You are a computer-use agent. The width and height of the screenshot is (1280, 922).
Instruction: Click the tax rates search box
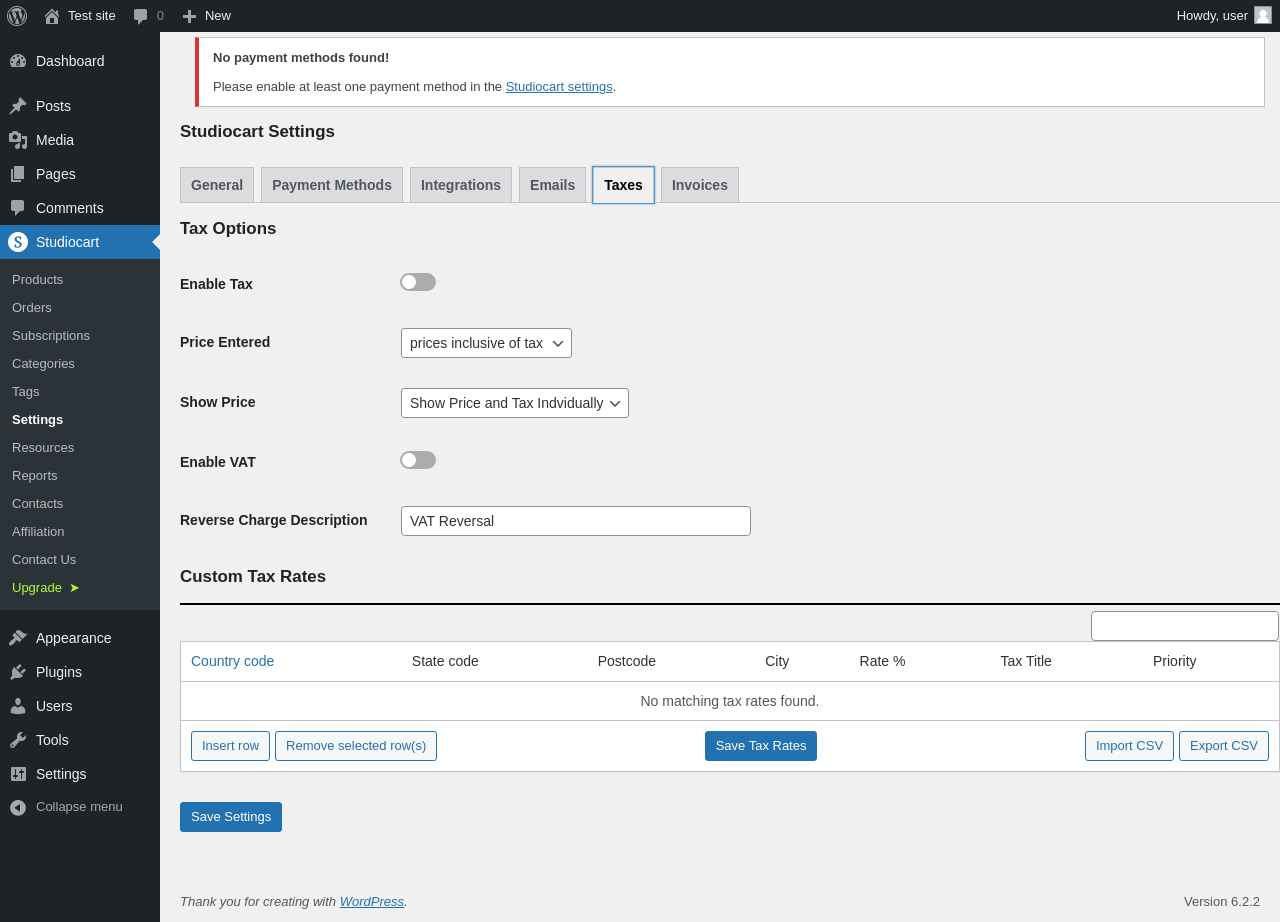(x=1185, y=626)
